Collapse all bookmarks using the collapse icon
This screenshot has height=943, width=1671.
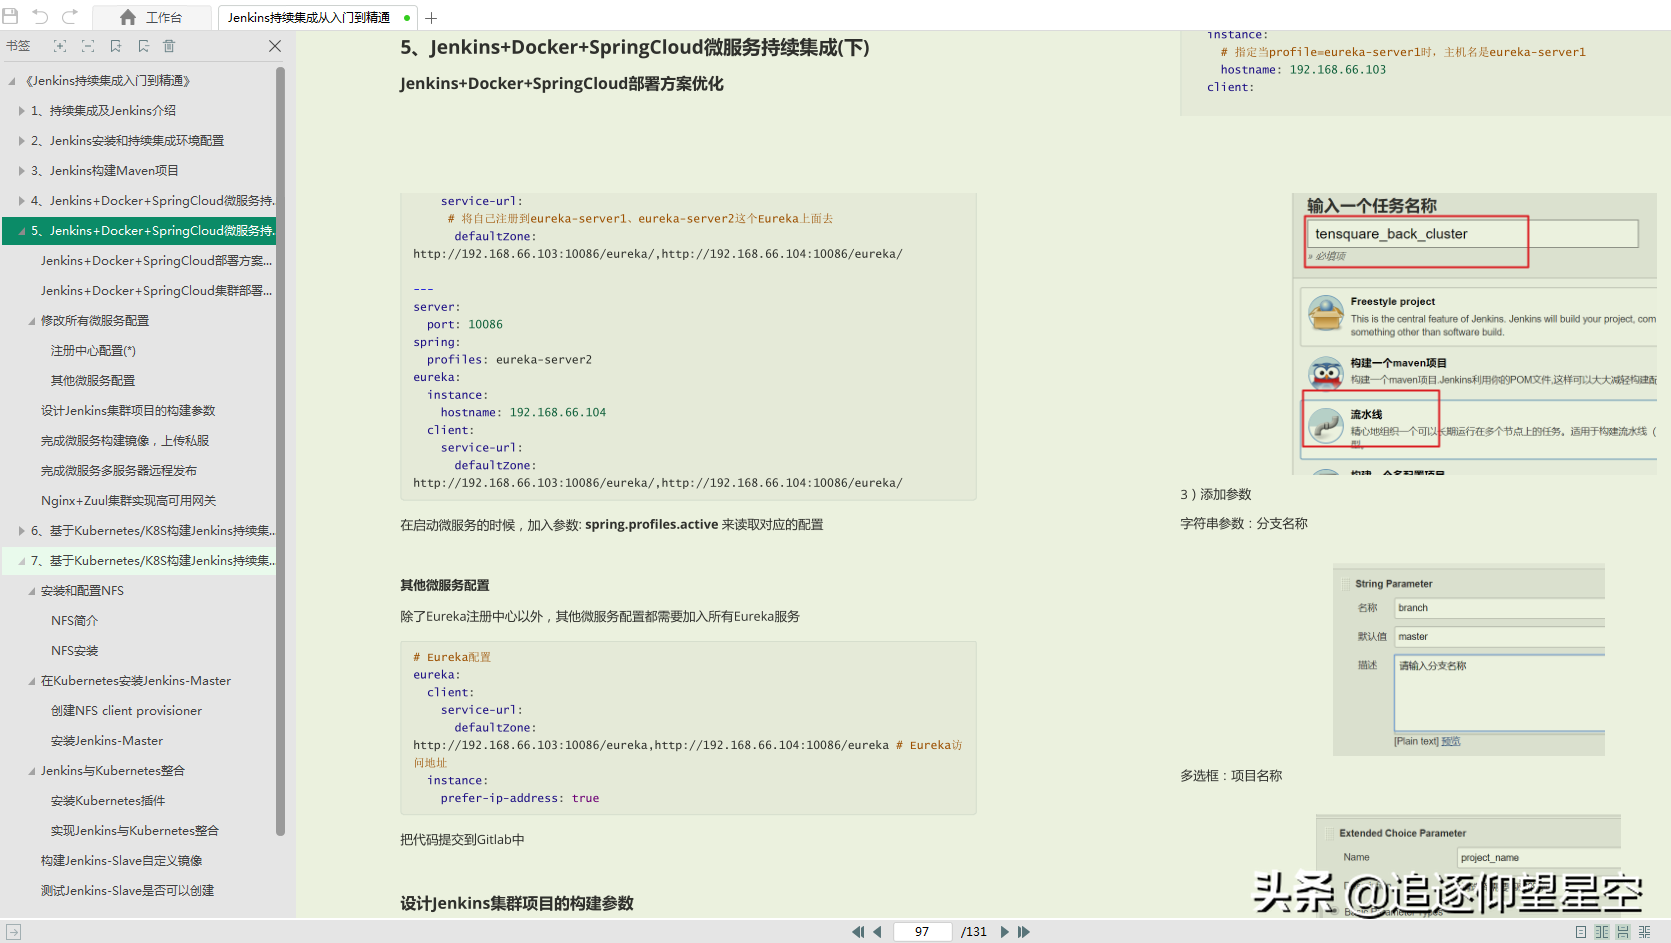(88, 46)
